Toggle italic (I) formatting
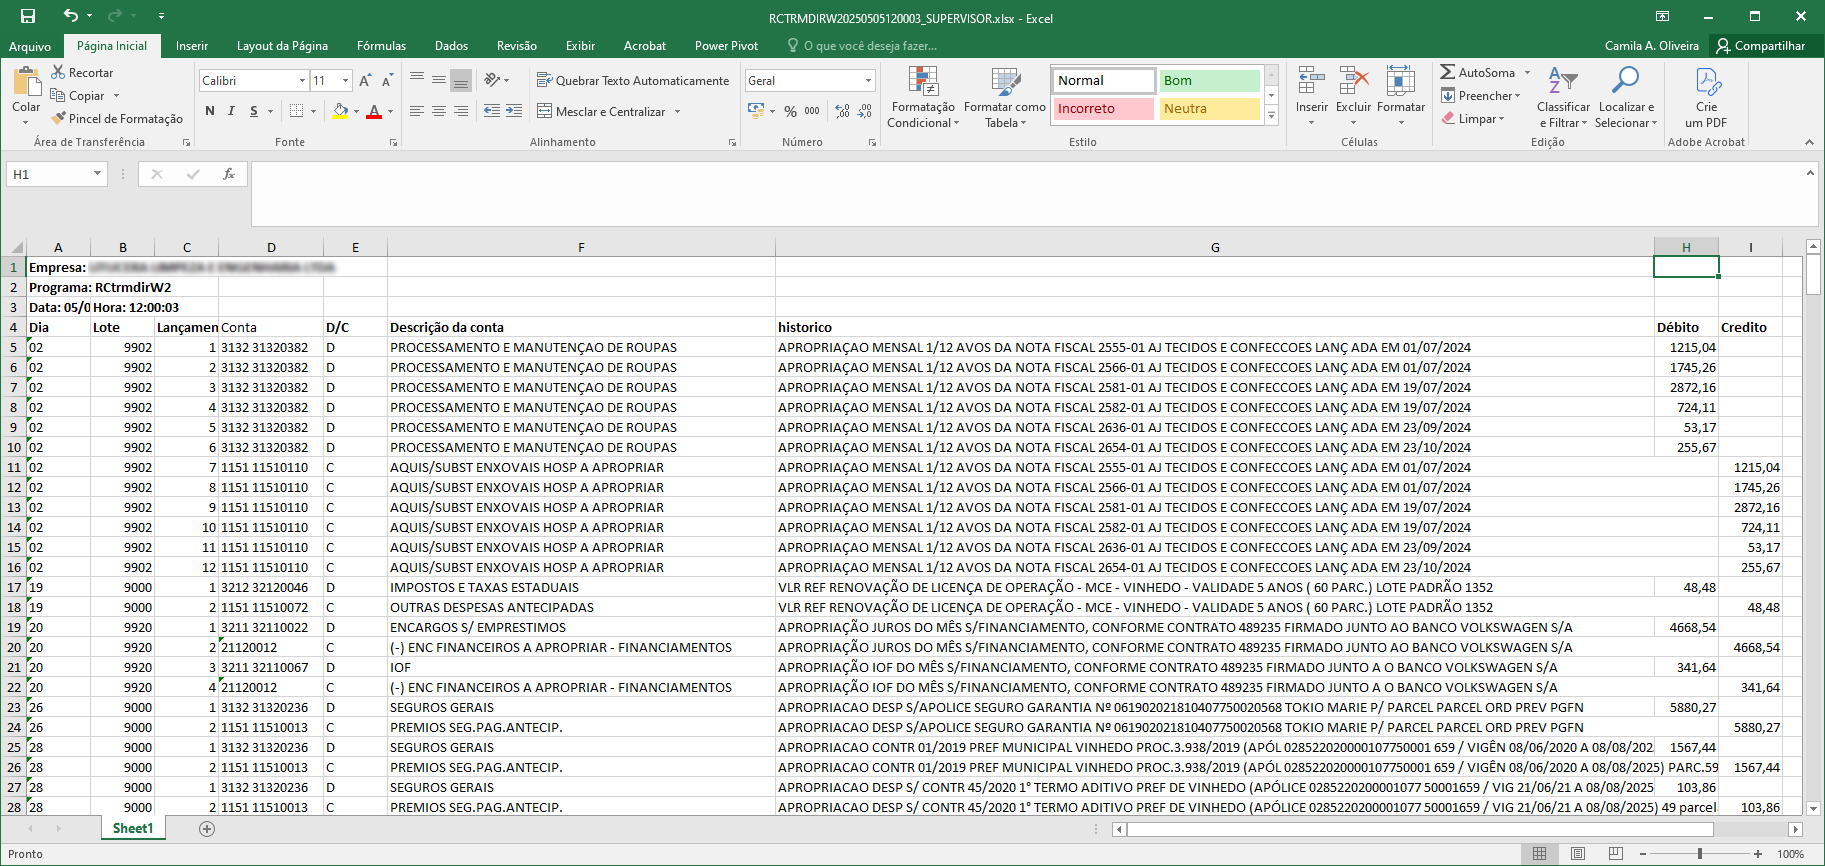 coord(231,111)
